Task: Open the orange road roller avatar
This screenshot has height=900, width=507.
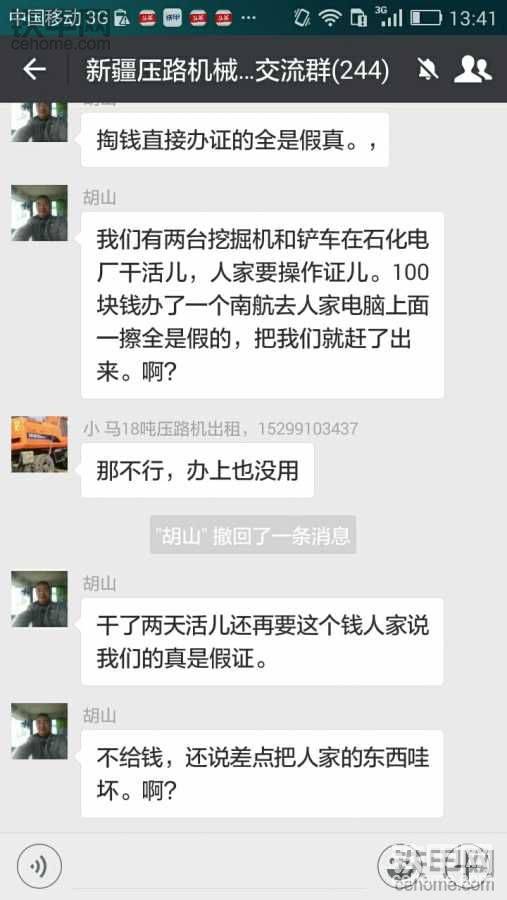Action: [x=40, y=444]
